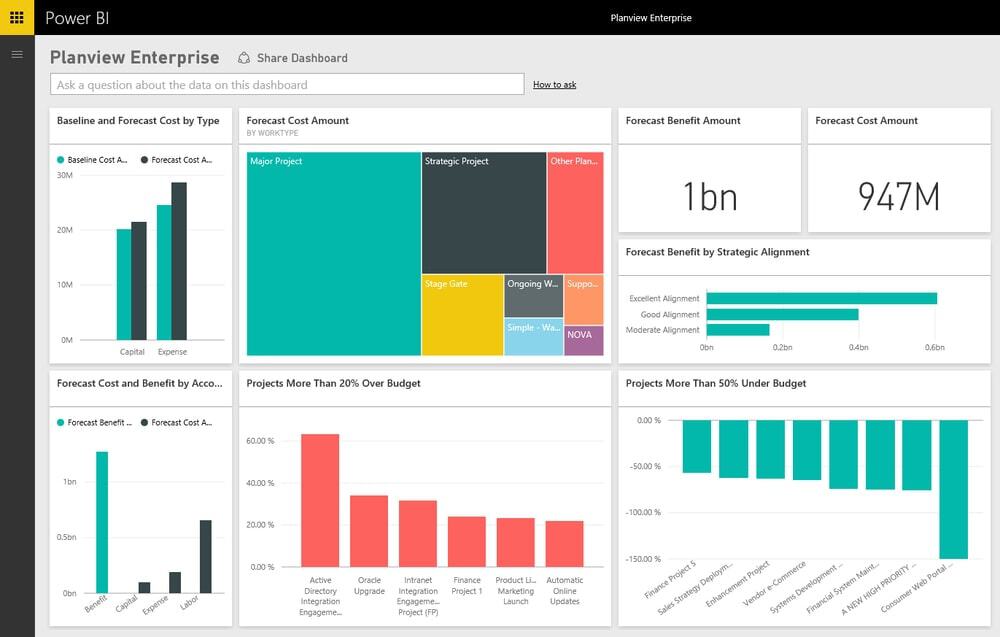Select NOVA purple treemap block
1000x637 pixels.
point(584,340)
